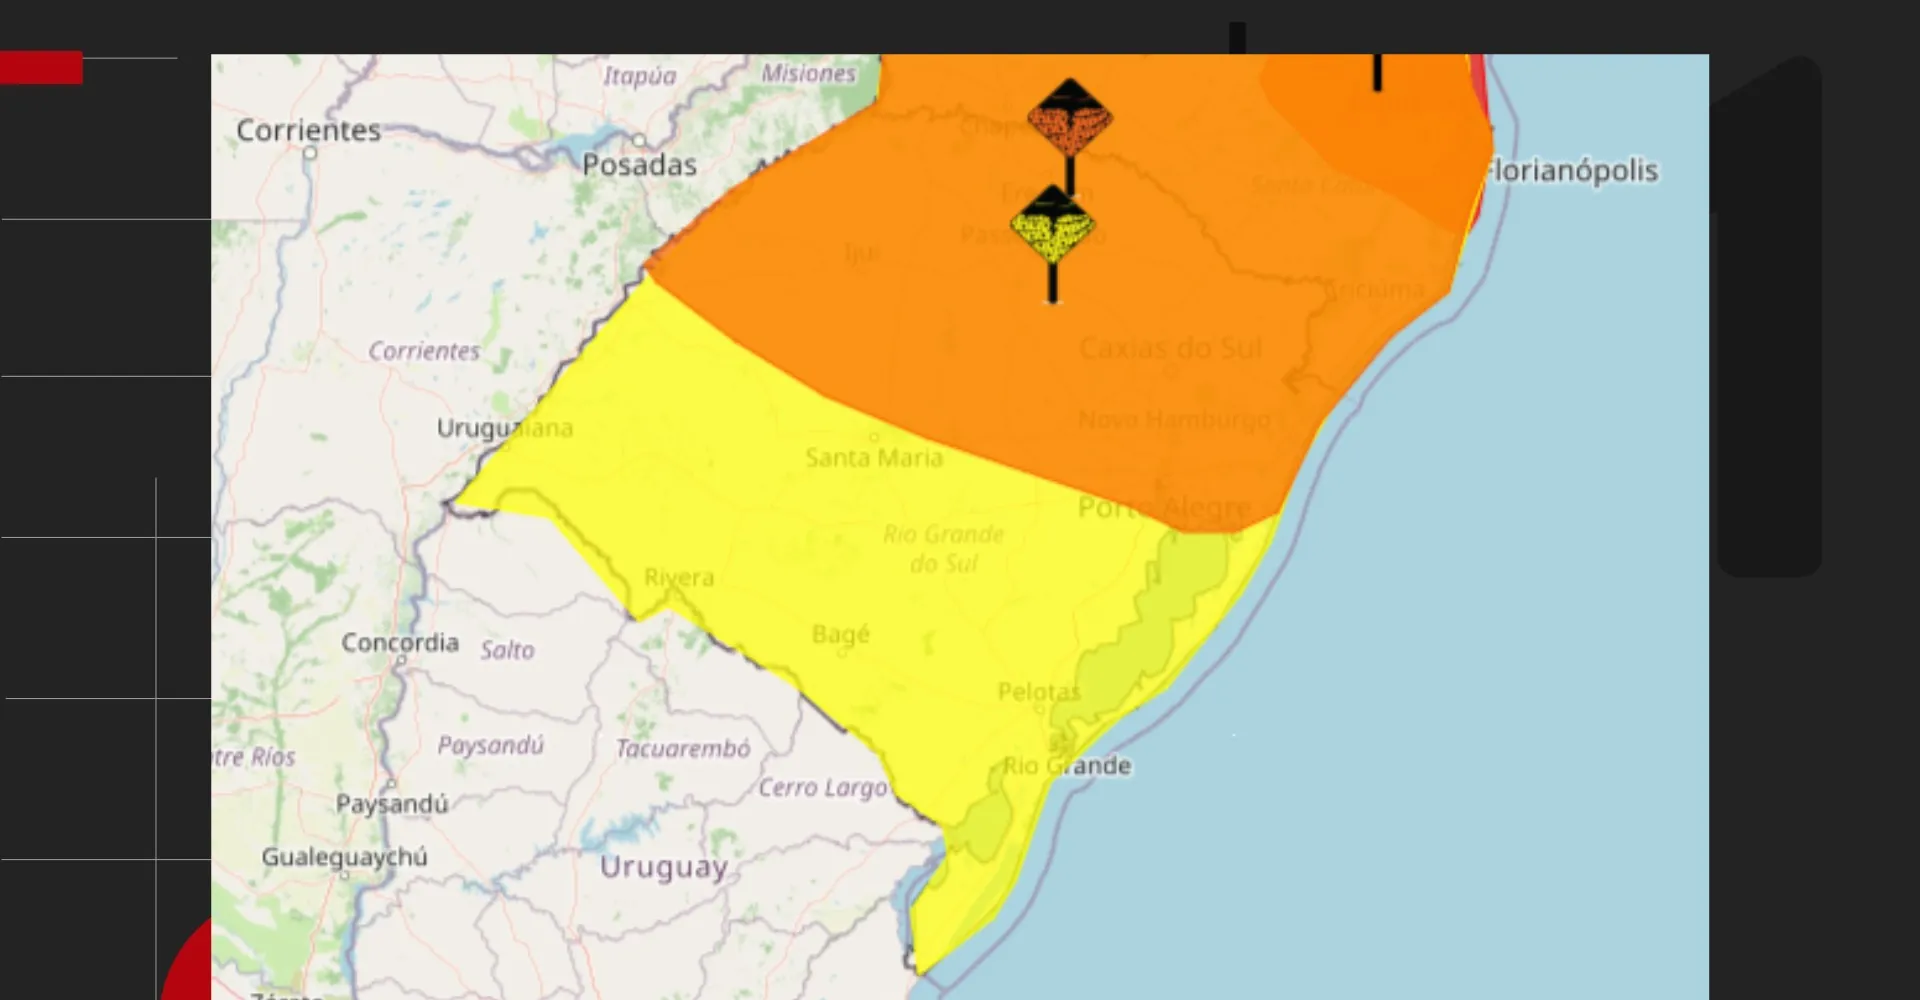
Task: Click the Salto department label
Action: click(507, 650)
